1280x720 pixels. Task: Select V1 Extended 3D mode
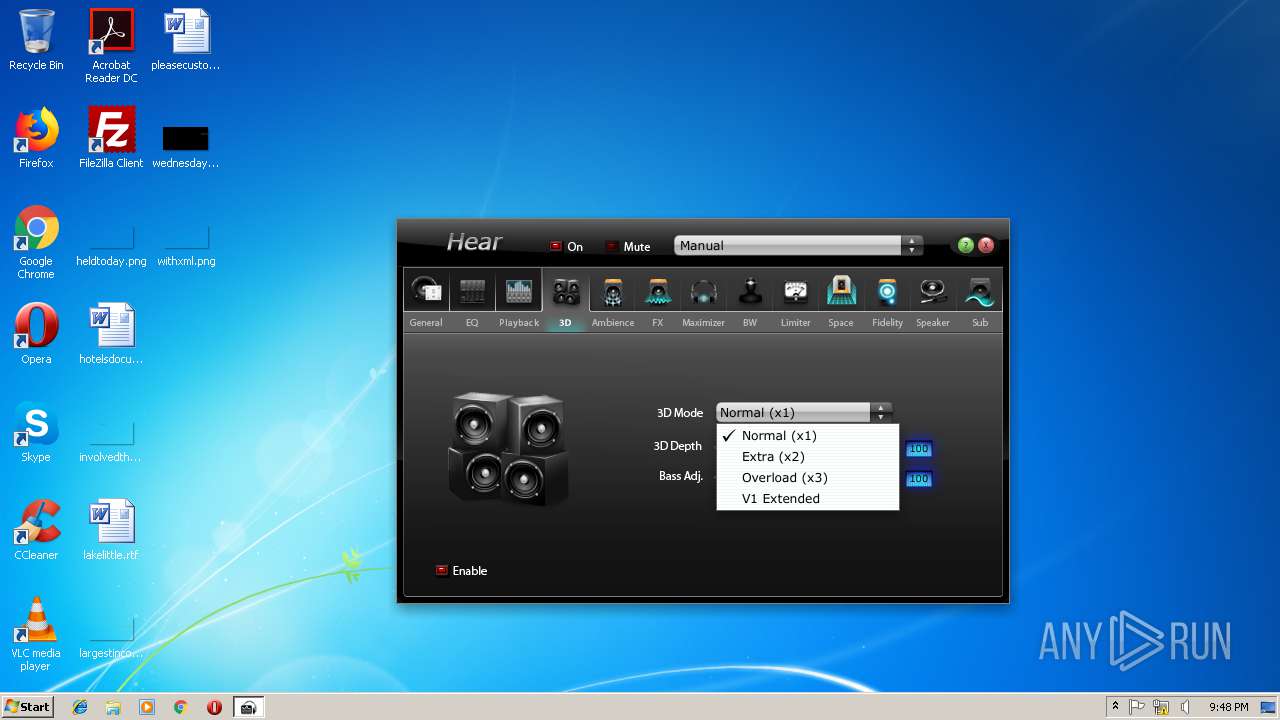point(808,499)
